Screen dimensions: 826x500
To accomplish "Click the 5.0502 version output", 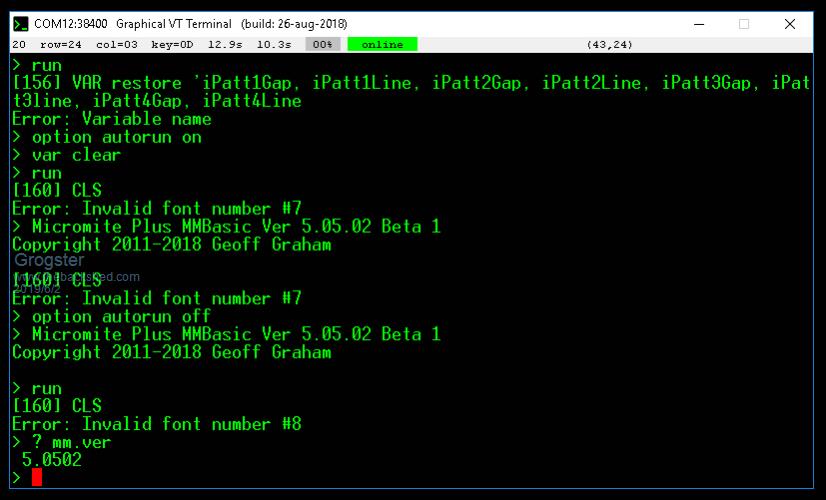I will 52,460.
